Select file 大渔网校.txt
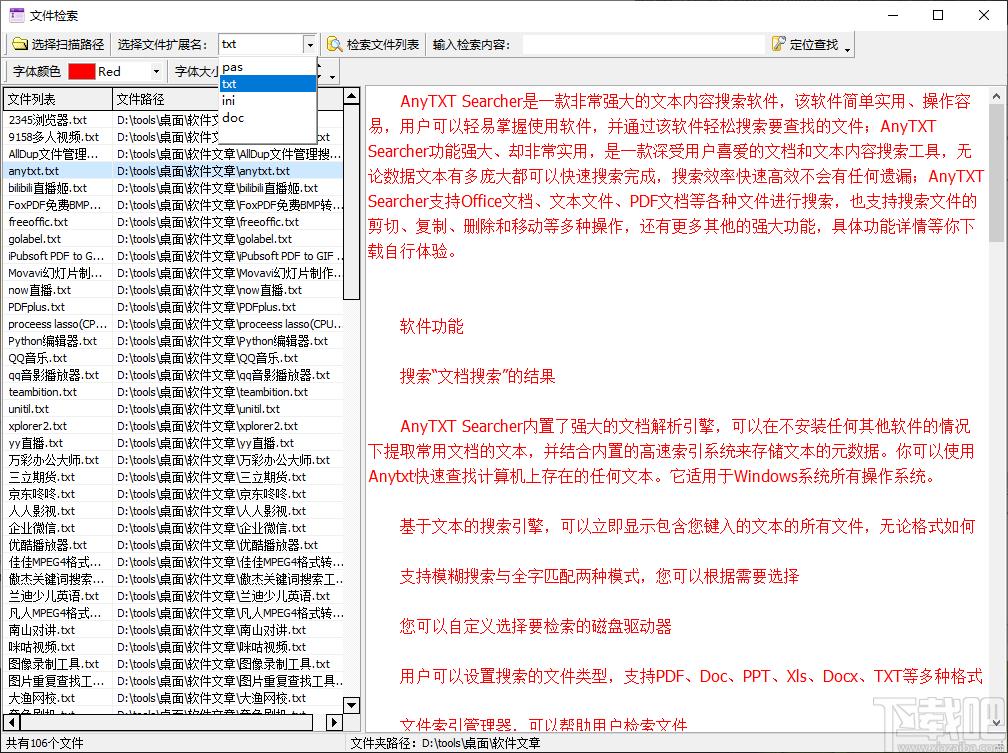This screenshot has width=1008, height=753. point(41,698)
